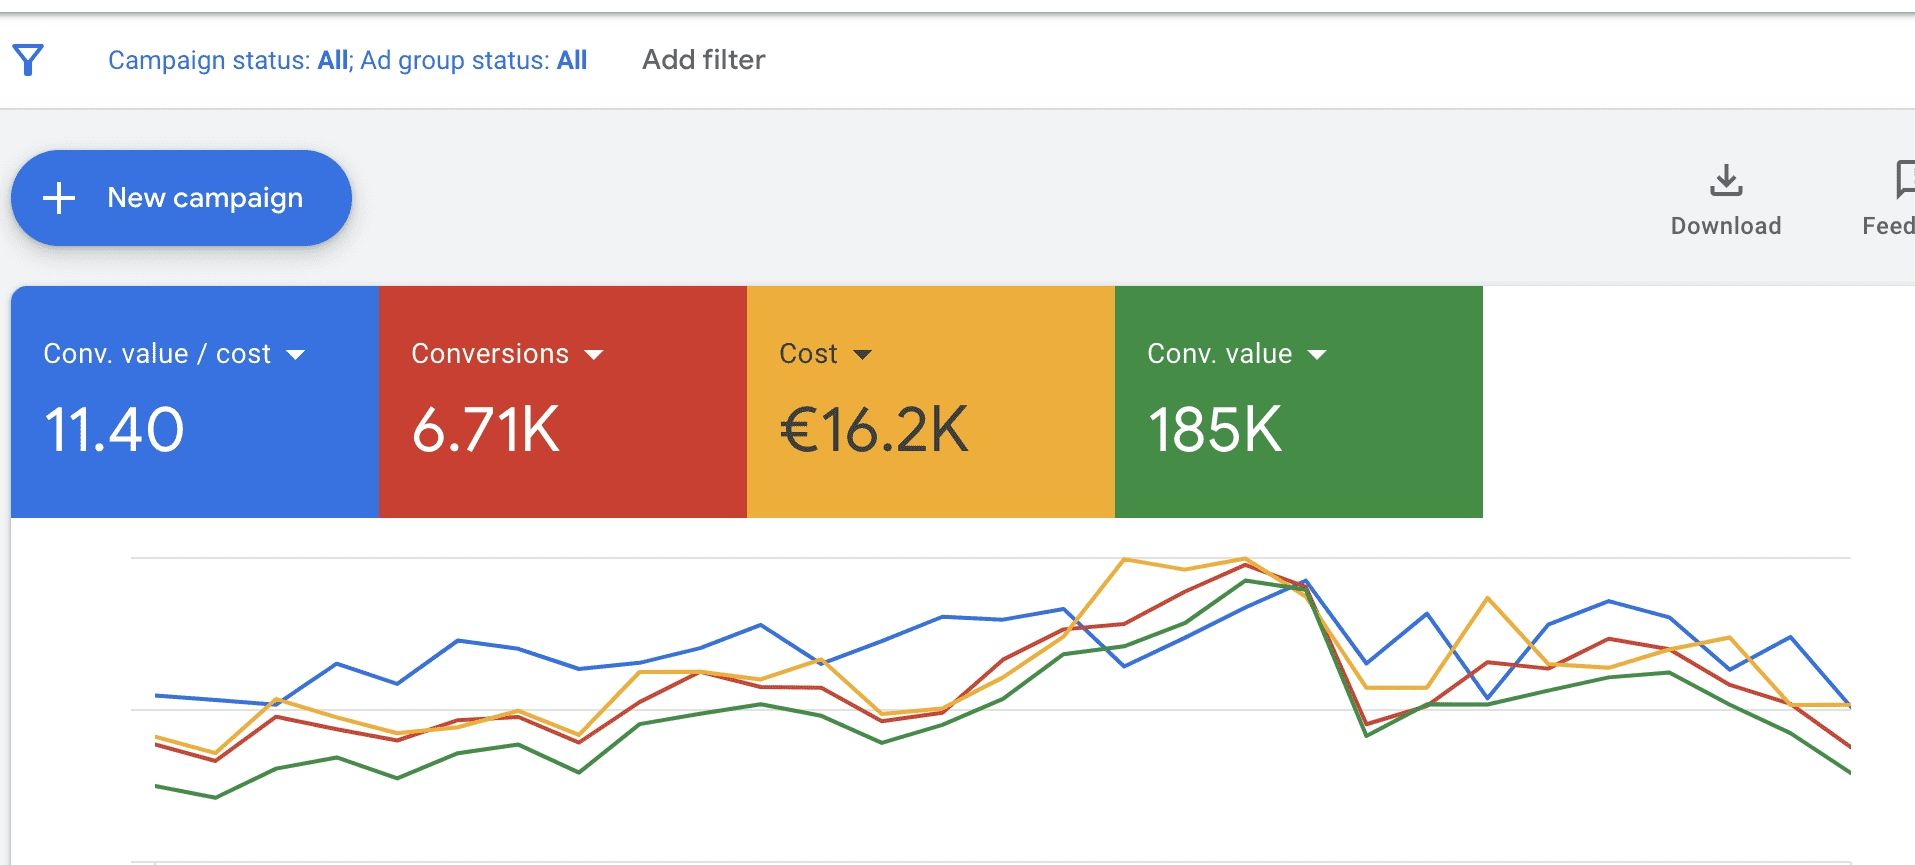Click the Download arrow icon
This screenshot has width=1915, height=865.
pos(1725,181)
